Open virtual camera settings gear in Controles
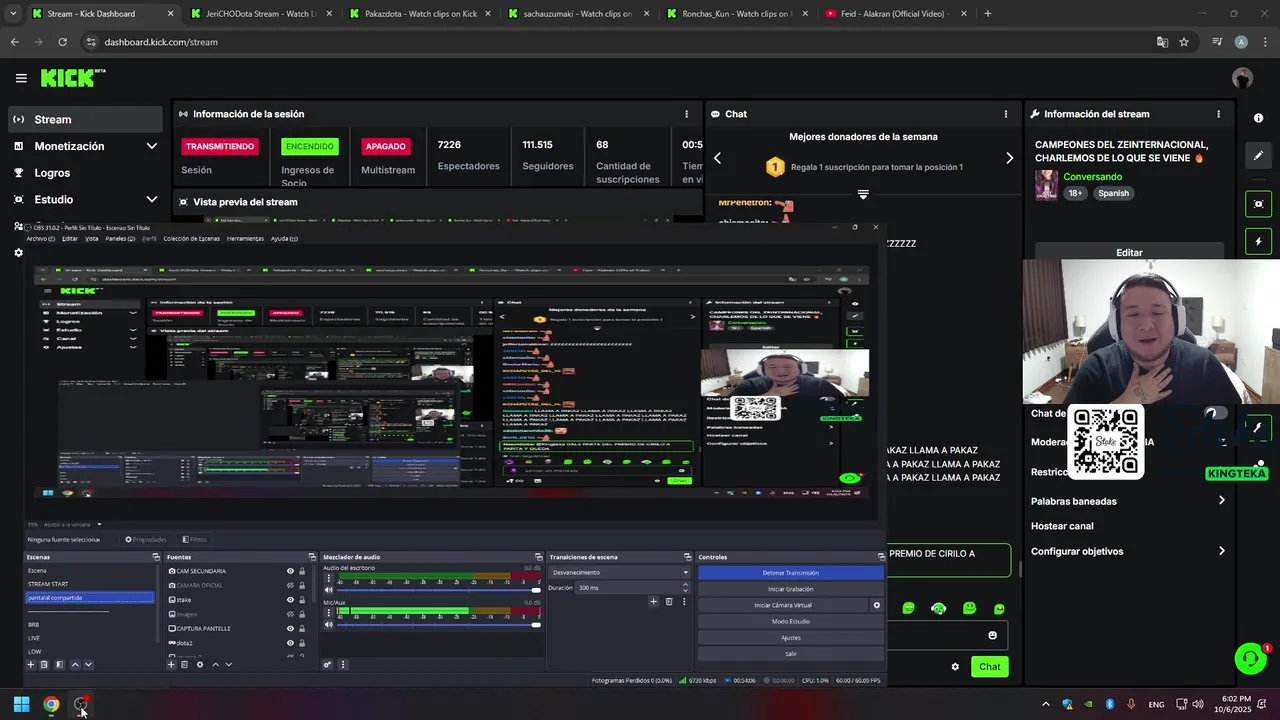 (x=877, y=605)
